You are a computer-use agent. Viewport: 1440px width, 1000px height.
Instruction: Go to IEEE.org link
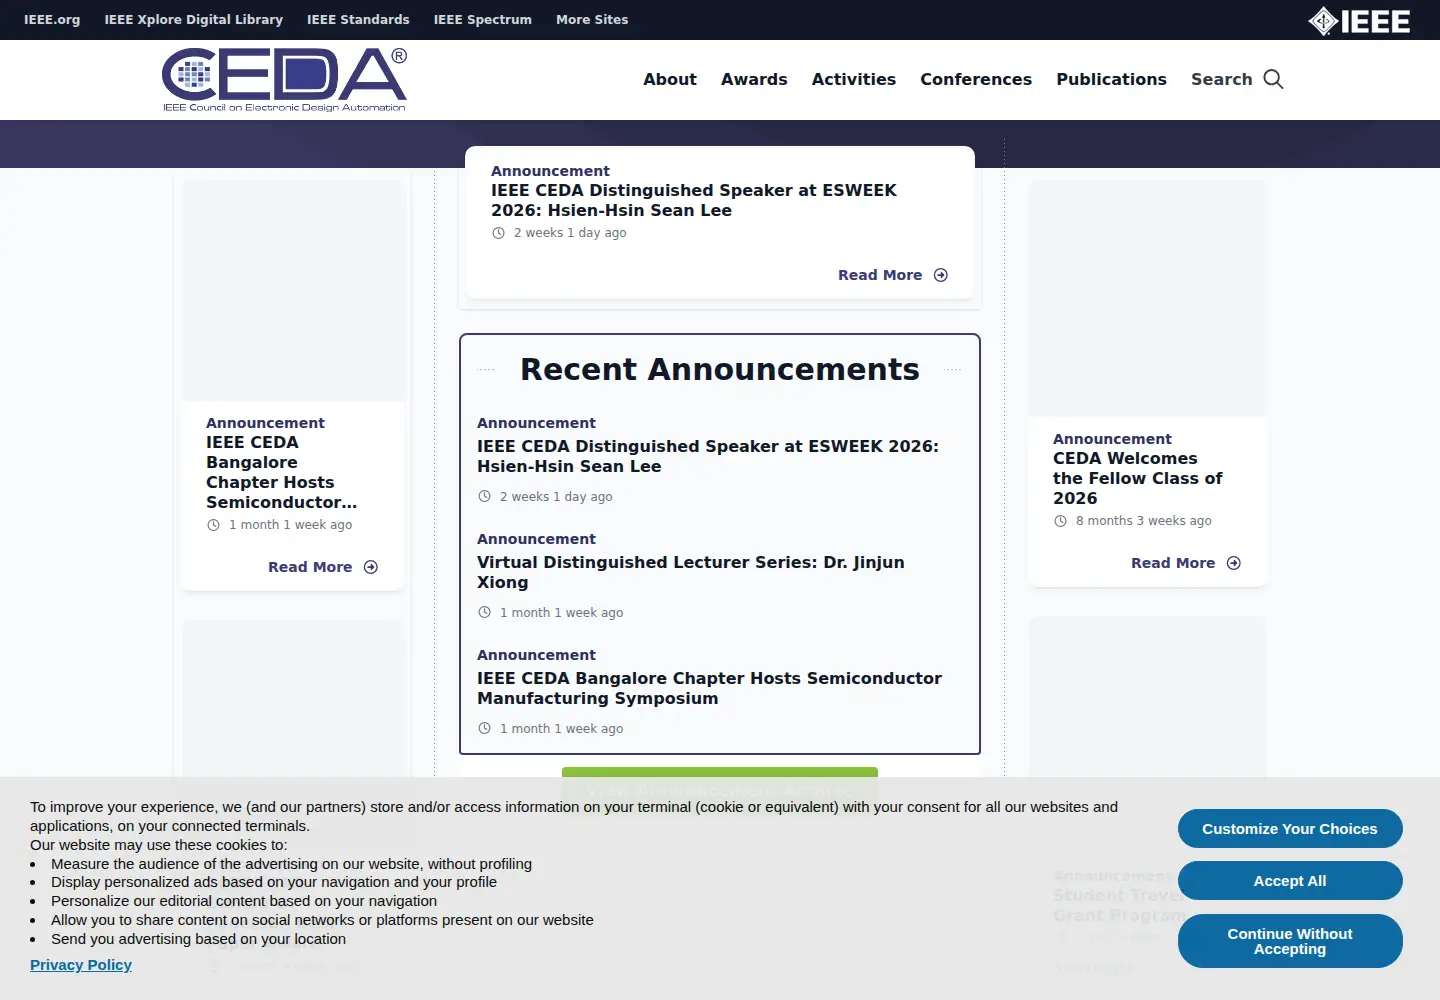pos(52,19)
